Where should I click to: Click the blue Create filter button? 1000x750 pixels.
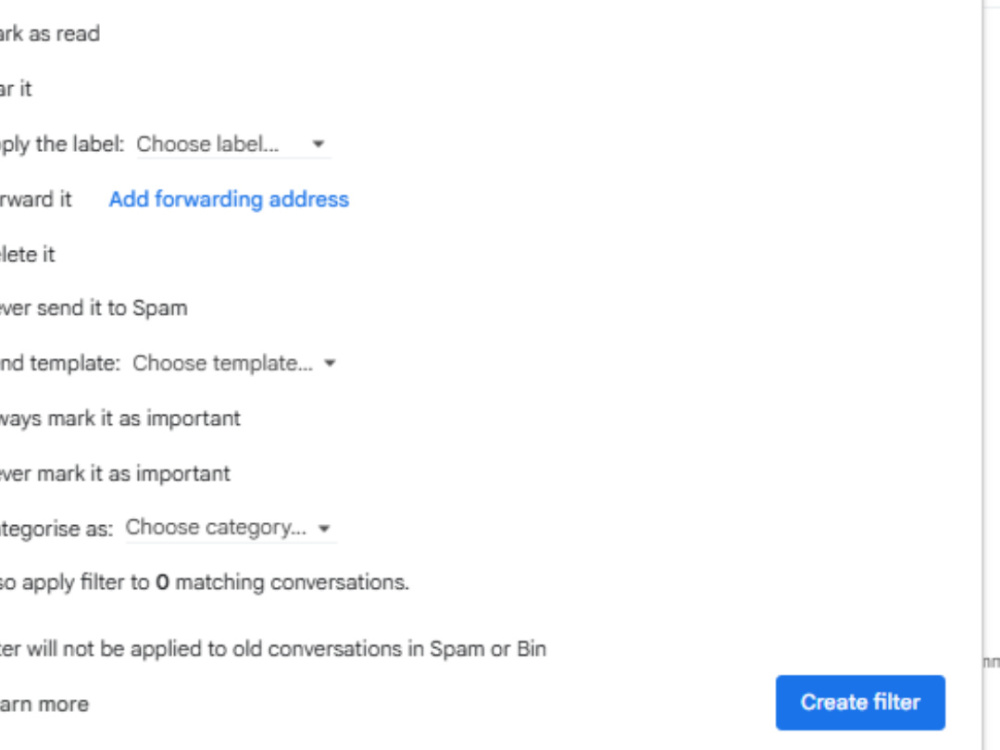coord(860,702)
